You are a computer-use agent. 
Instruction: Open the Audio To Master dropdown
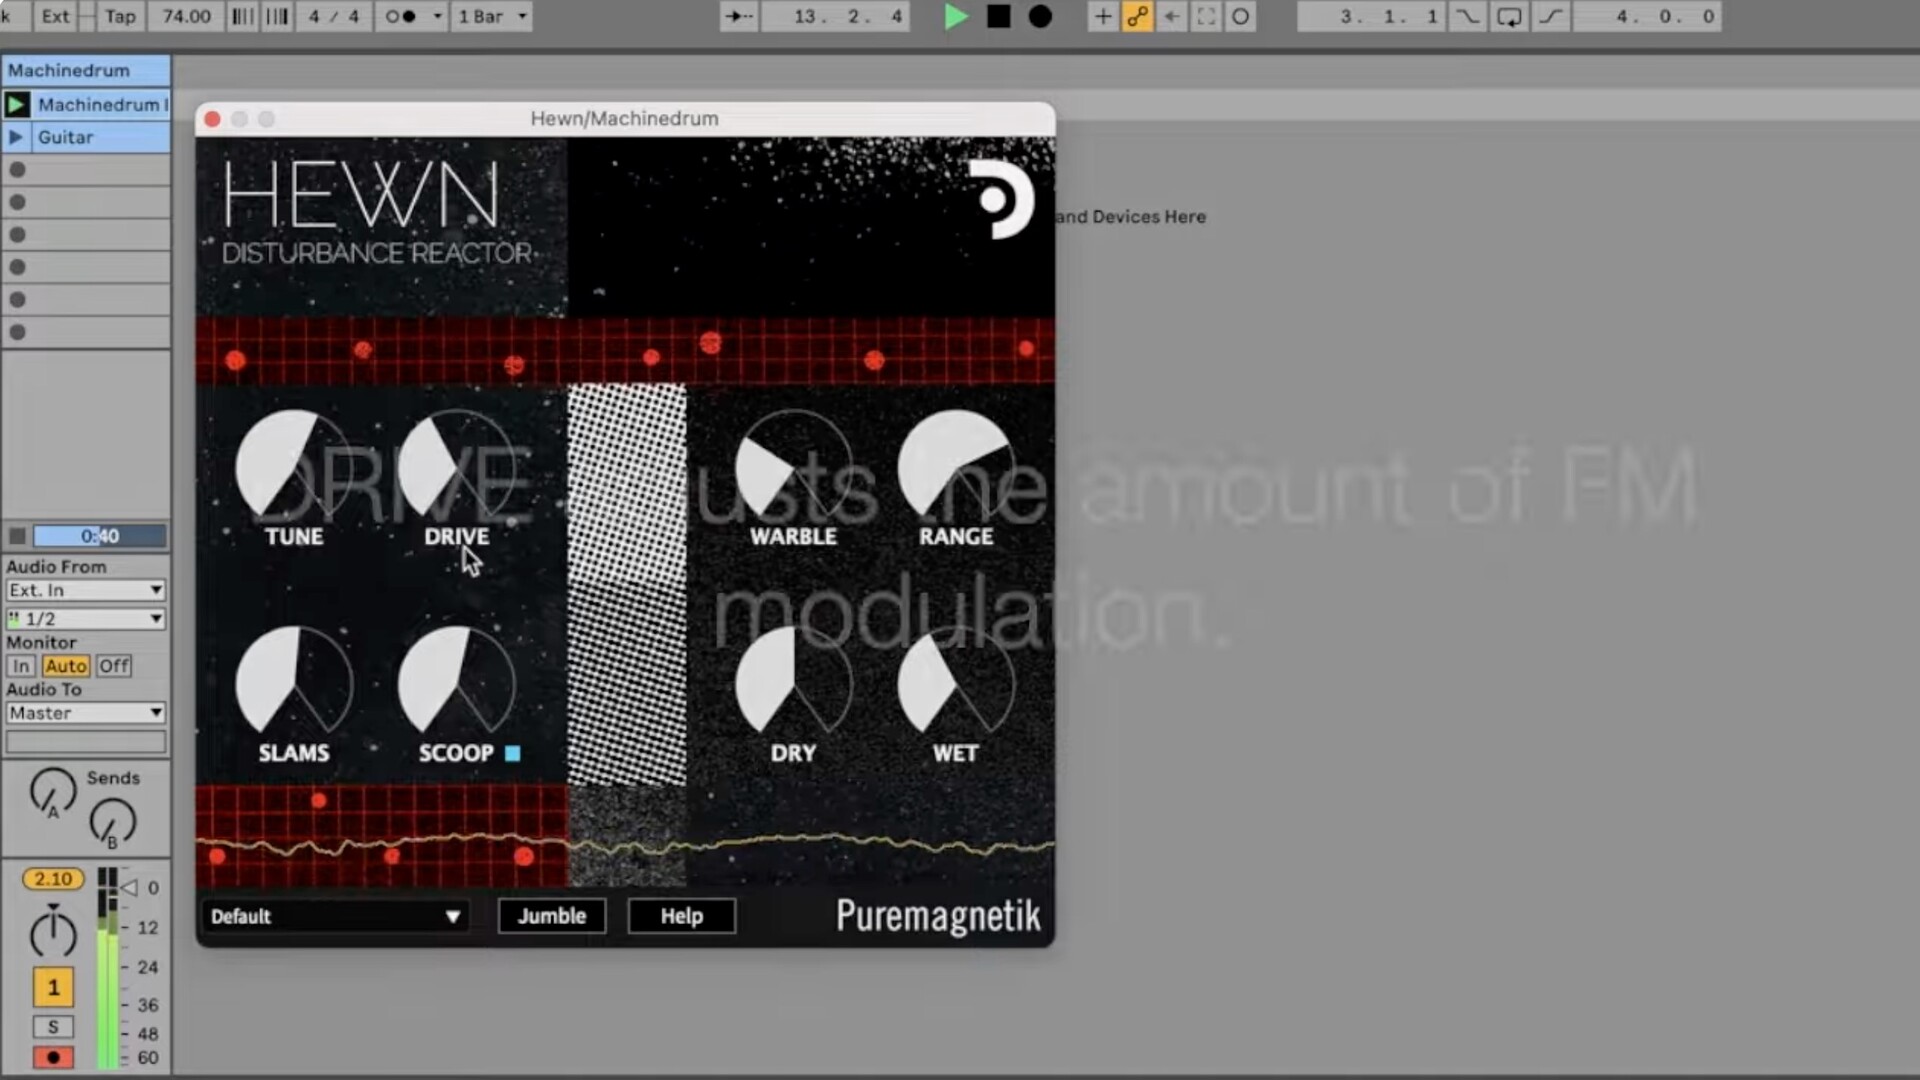[x=86, y=713]
